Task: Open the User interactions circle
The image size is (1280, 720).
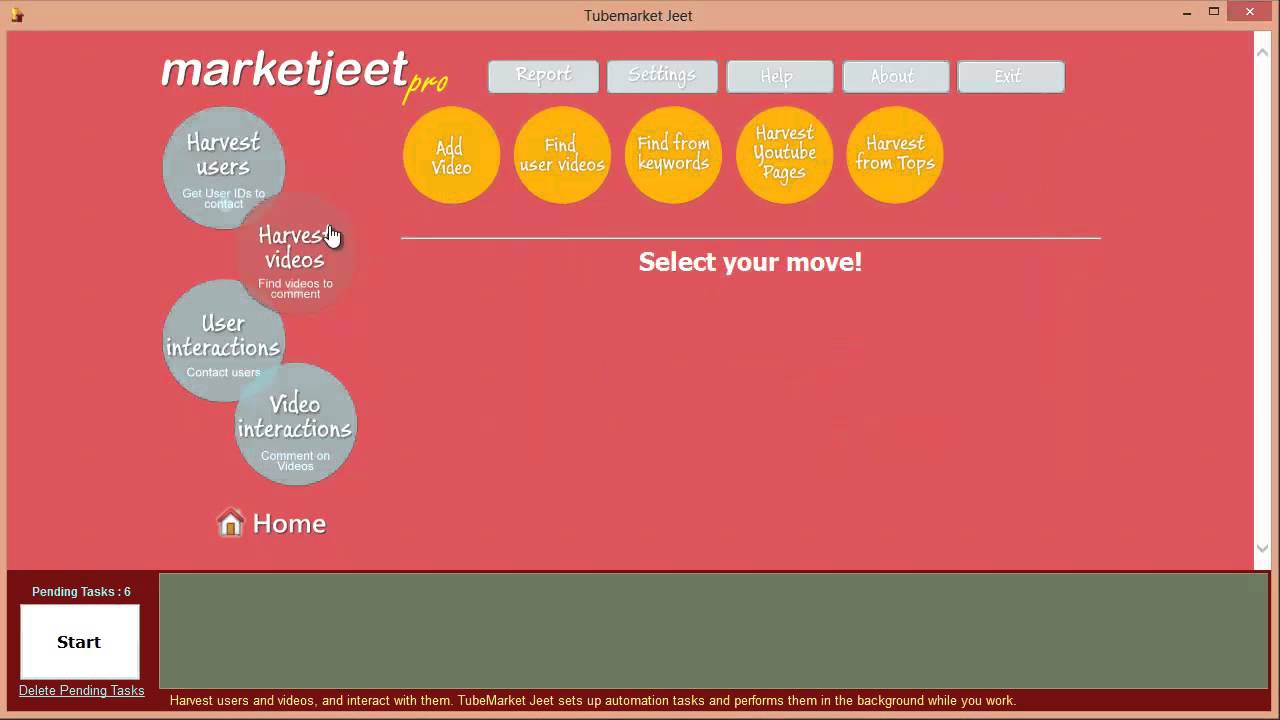Action: point(224,341)
